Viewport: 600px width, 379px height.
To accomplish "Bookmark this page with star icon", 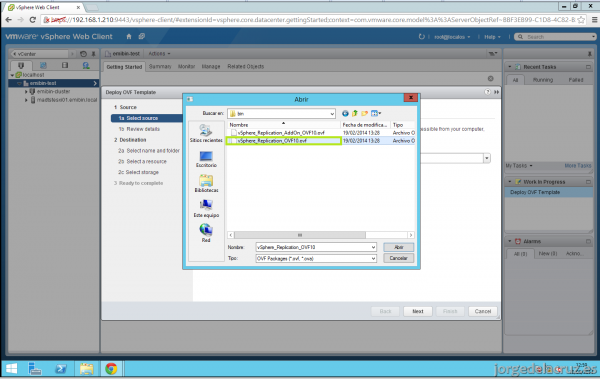I will click(581, 20).
